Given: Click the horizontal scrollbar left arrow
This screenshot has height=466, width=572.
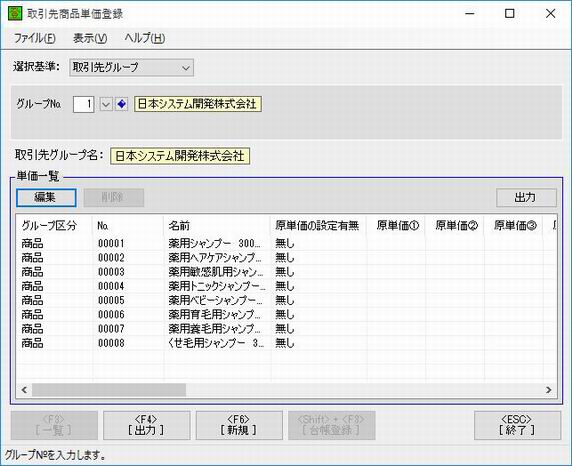Looking at the screenshot, I should [x=24, y=390].
